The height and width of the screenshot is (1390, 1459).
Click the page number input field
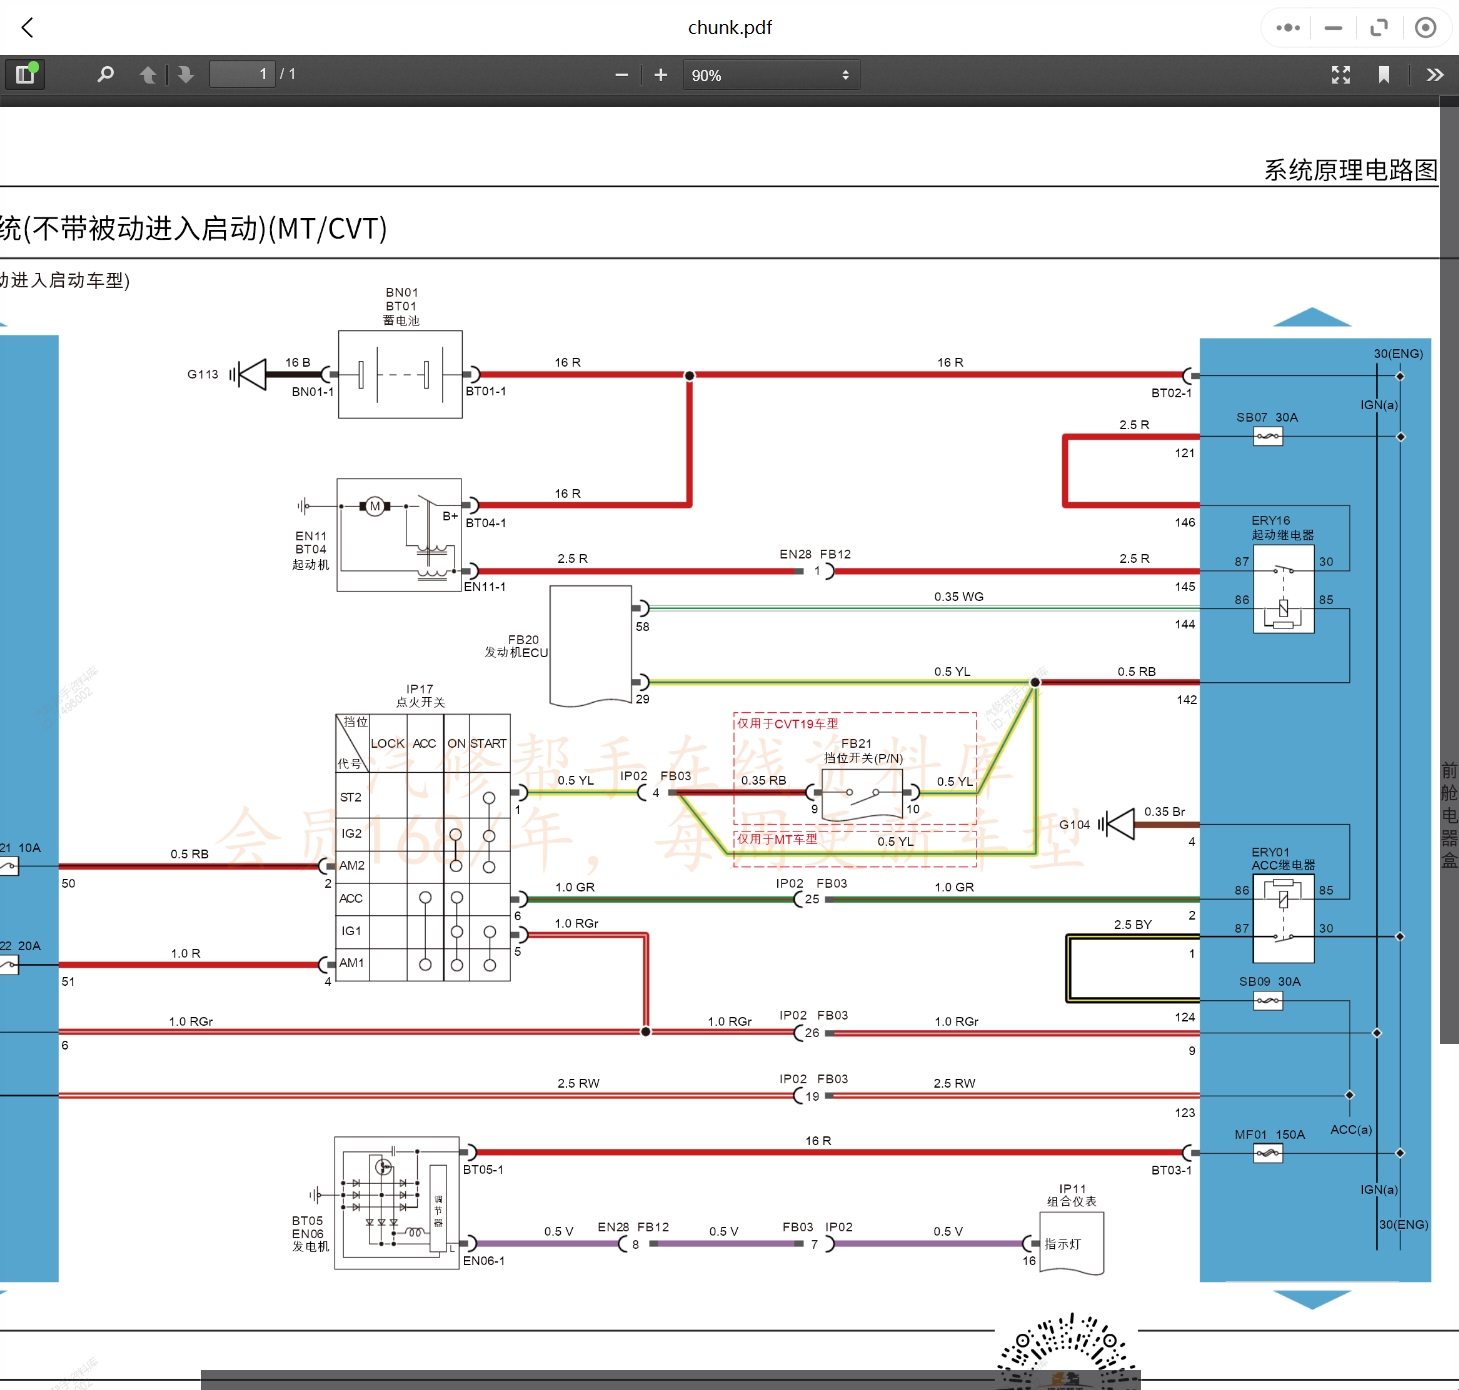point(242,74)
